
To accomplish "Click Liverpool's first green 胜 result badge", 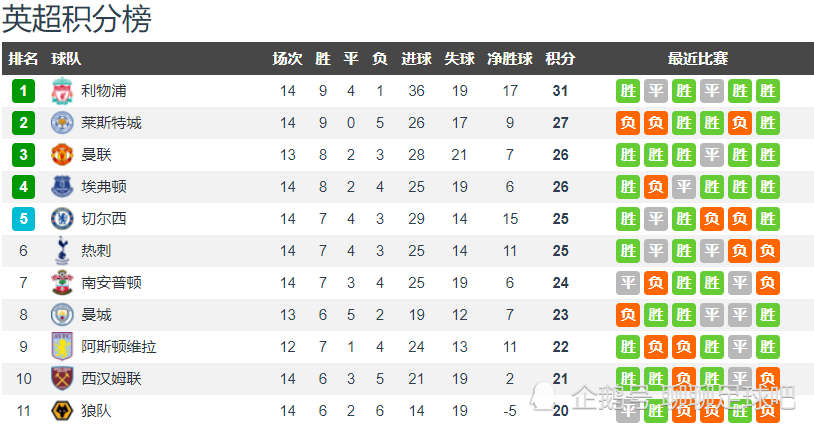I will coord(627,91).
